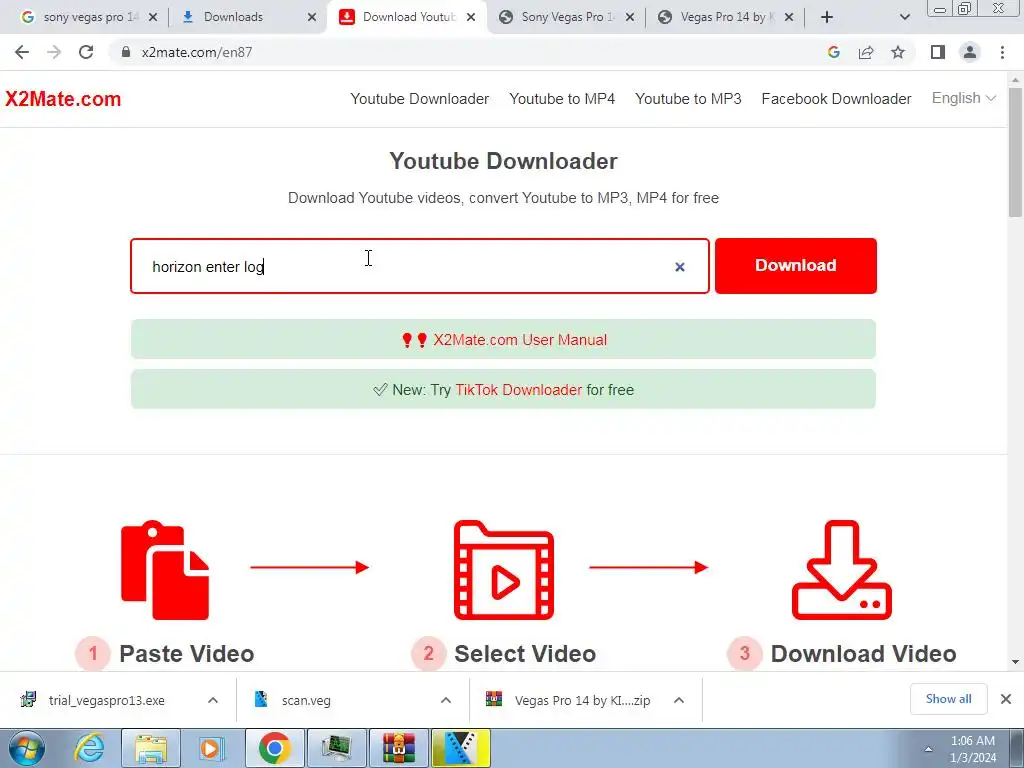Open the media player taskbar icon
Image resolution: width=1024 pixels, height=768 pixels.
(211, 748)
